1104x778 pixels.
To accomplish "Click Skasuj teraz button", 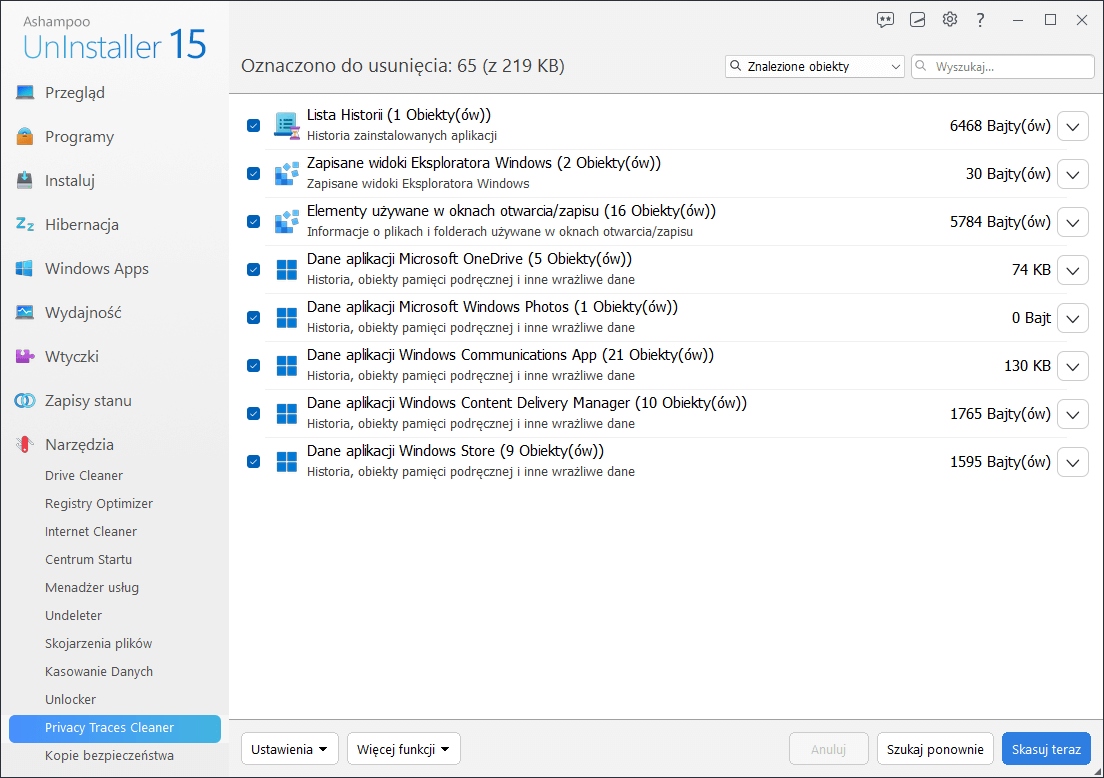I will coord(1046,749).
